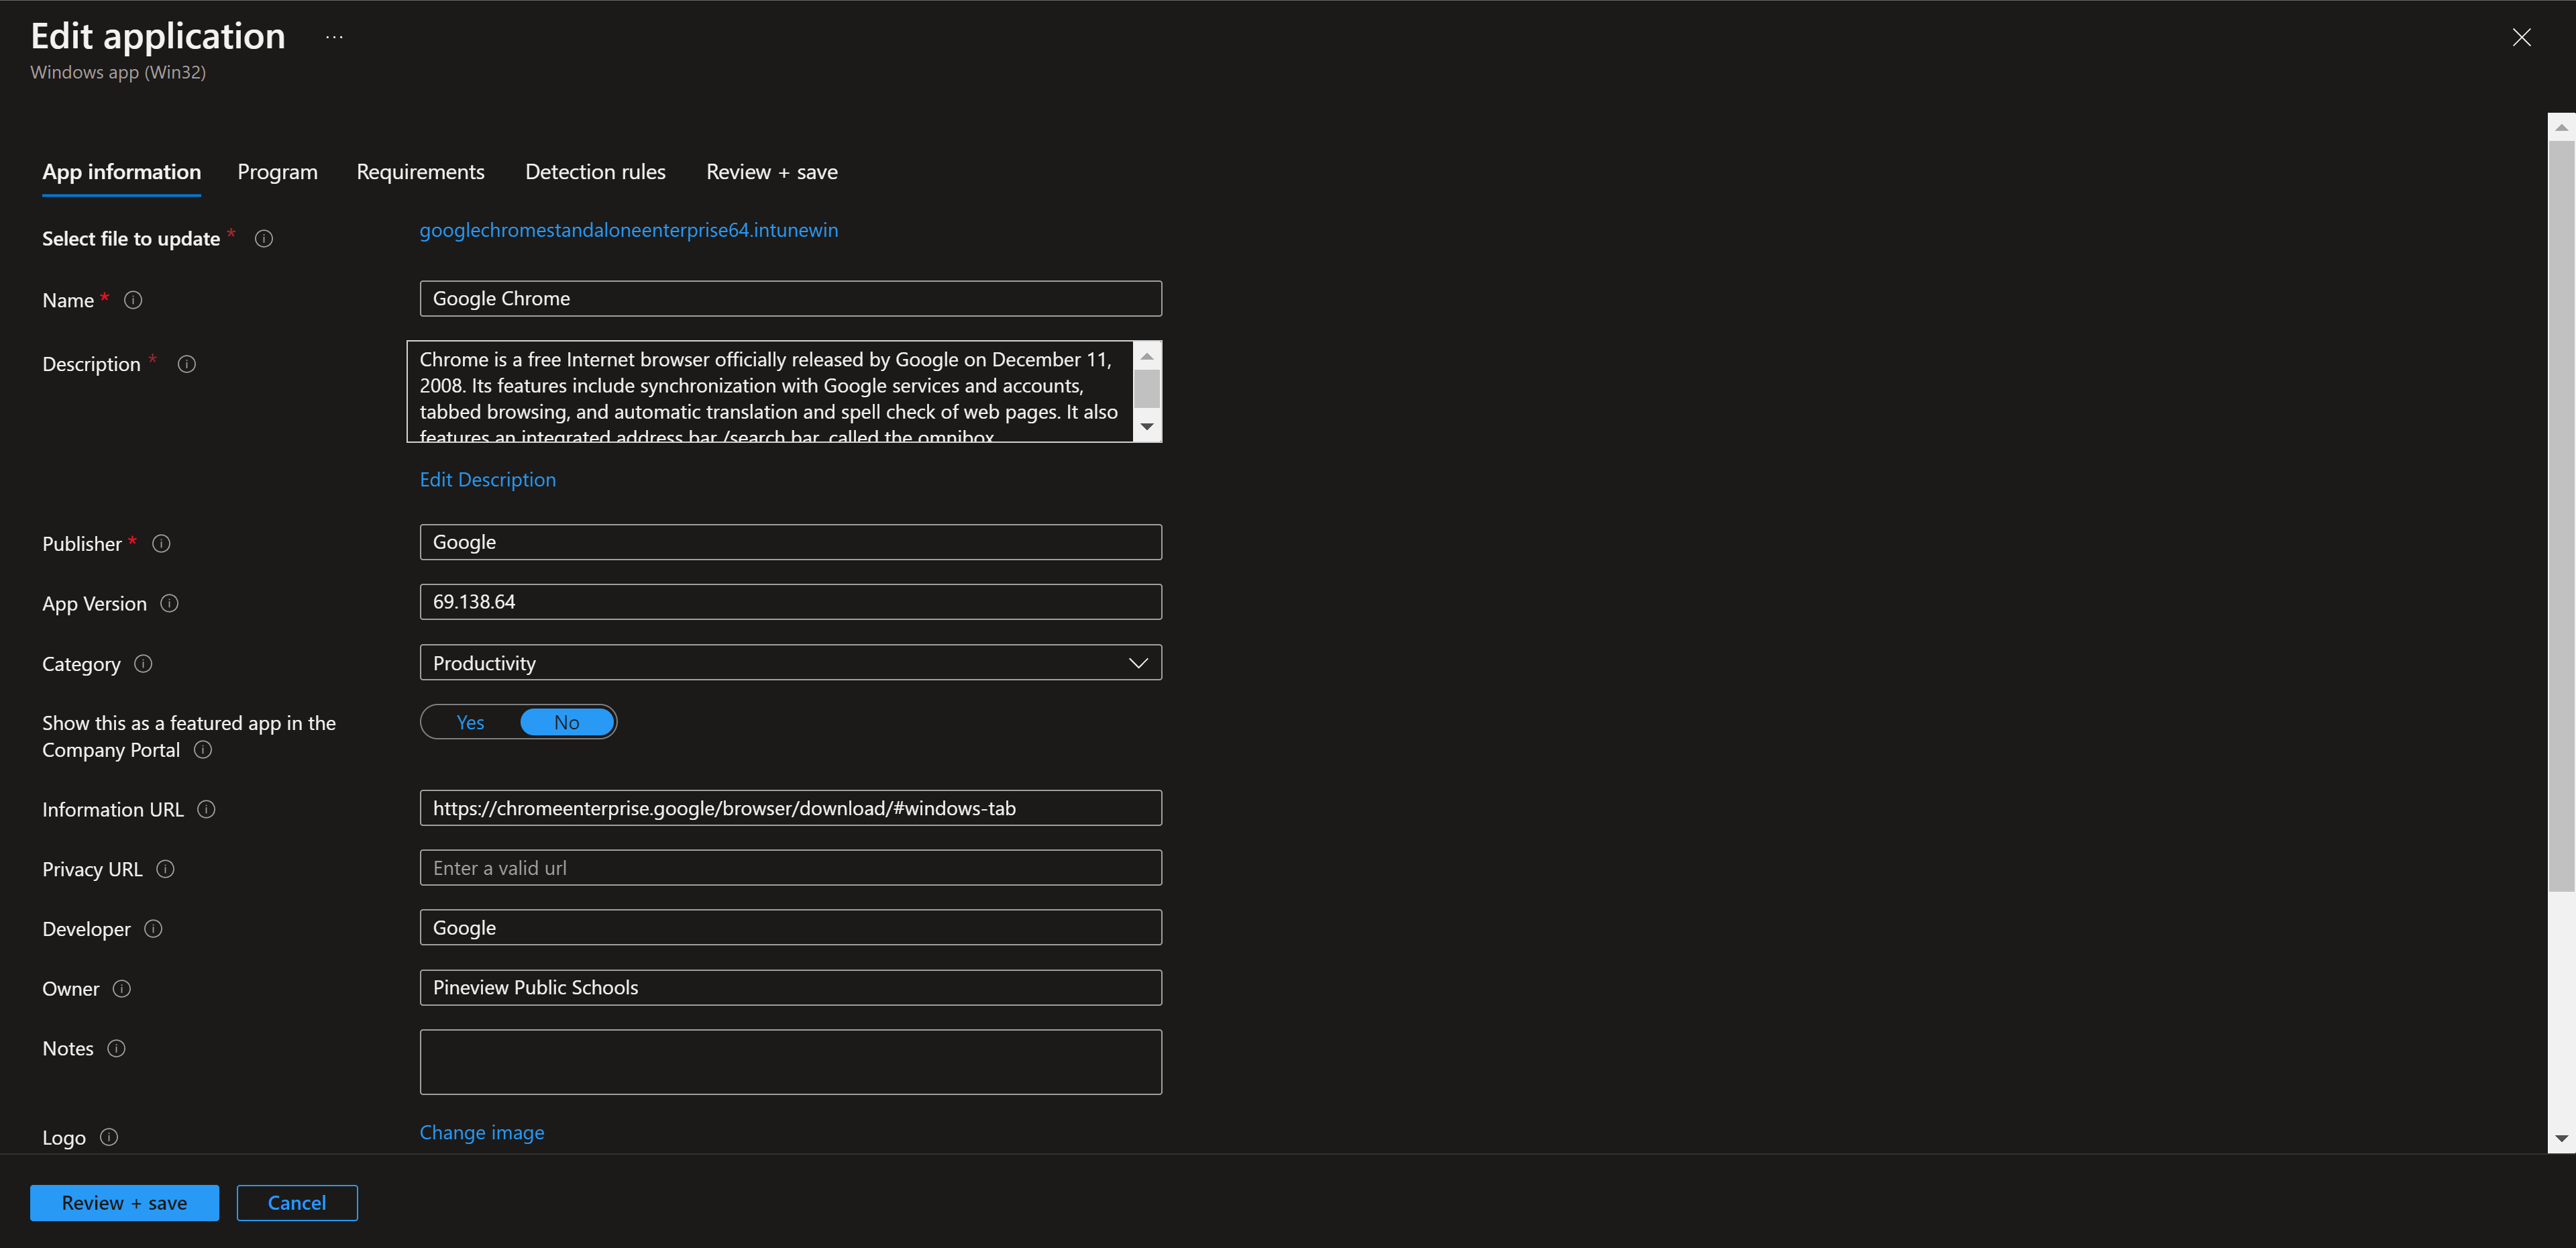Click the Publisher input field

[790, 542]
